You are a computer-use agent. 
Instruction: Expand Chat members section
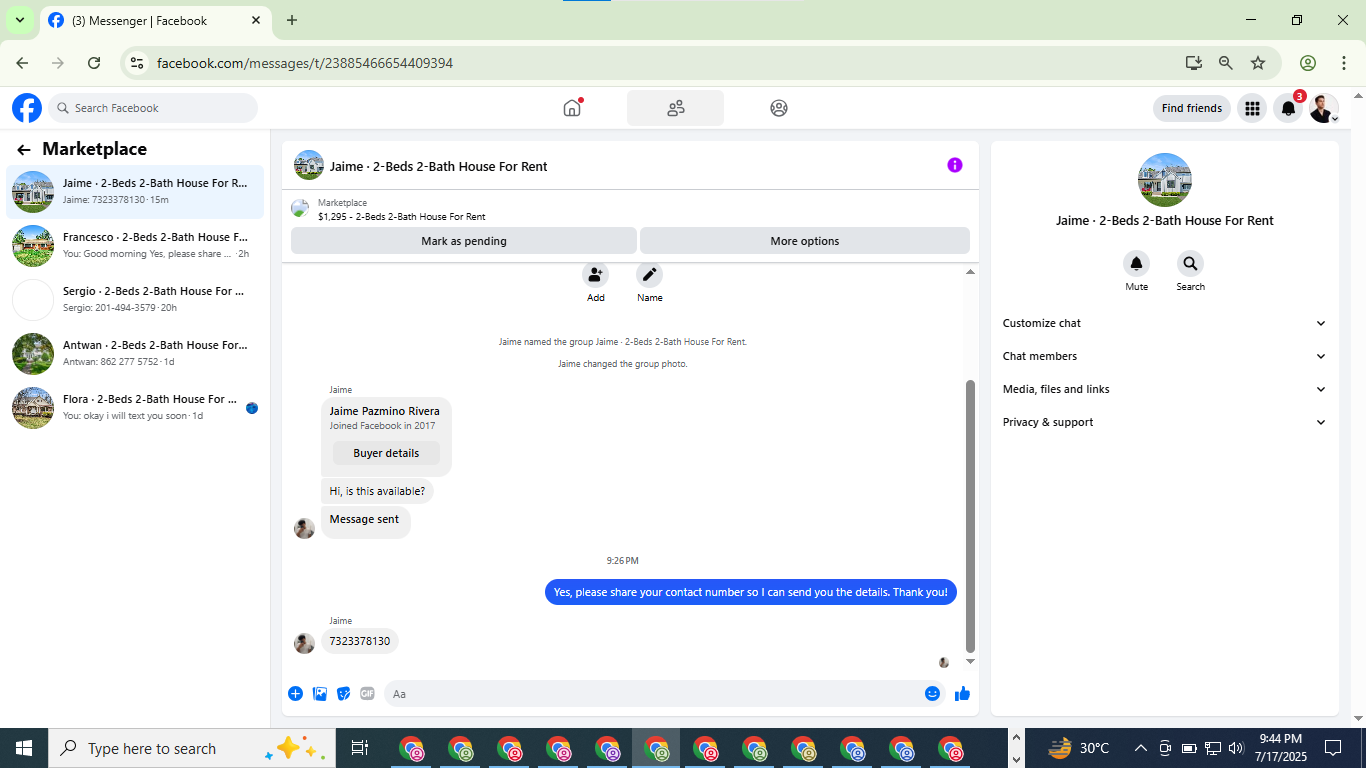click(x=1165, y=356)
